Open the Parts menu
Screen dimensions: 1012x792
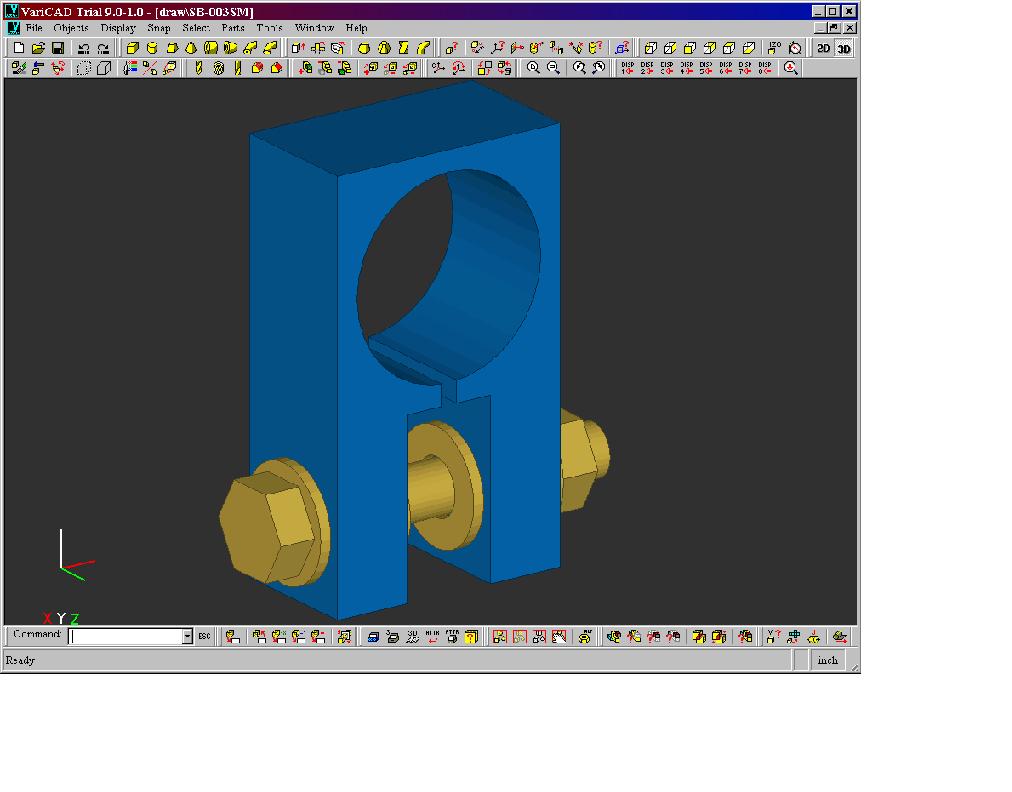[x=233, y=28]
